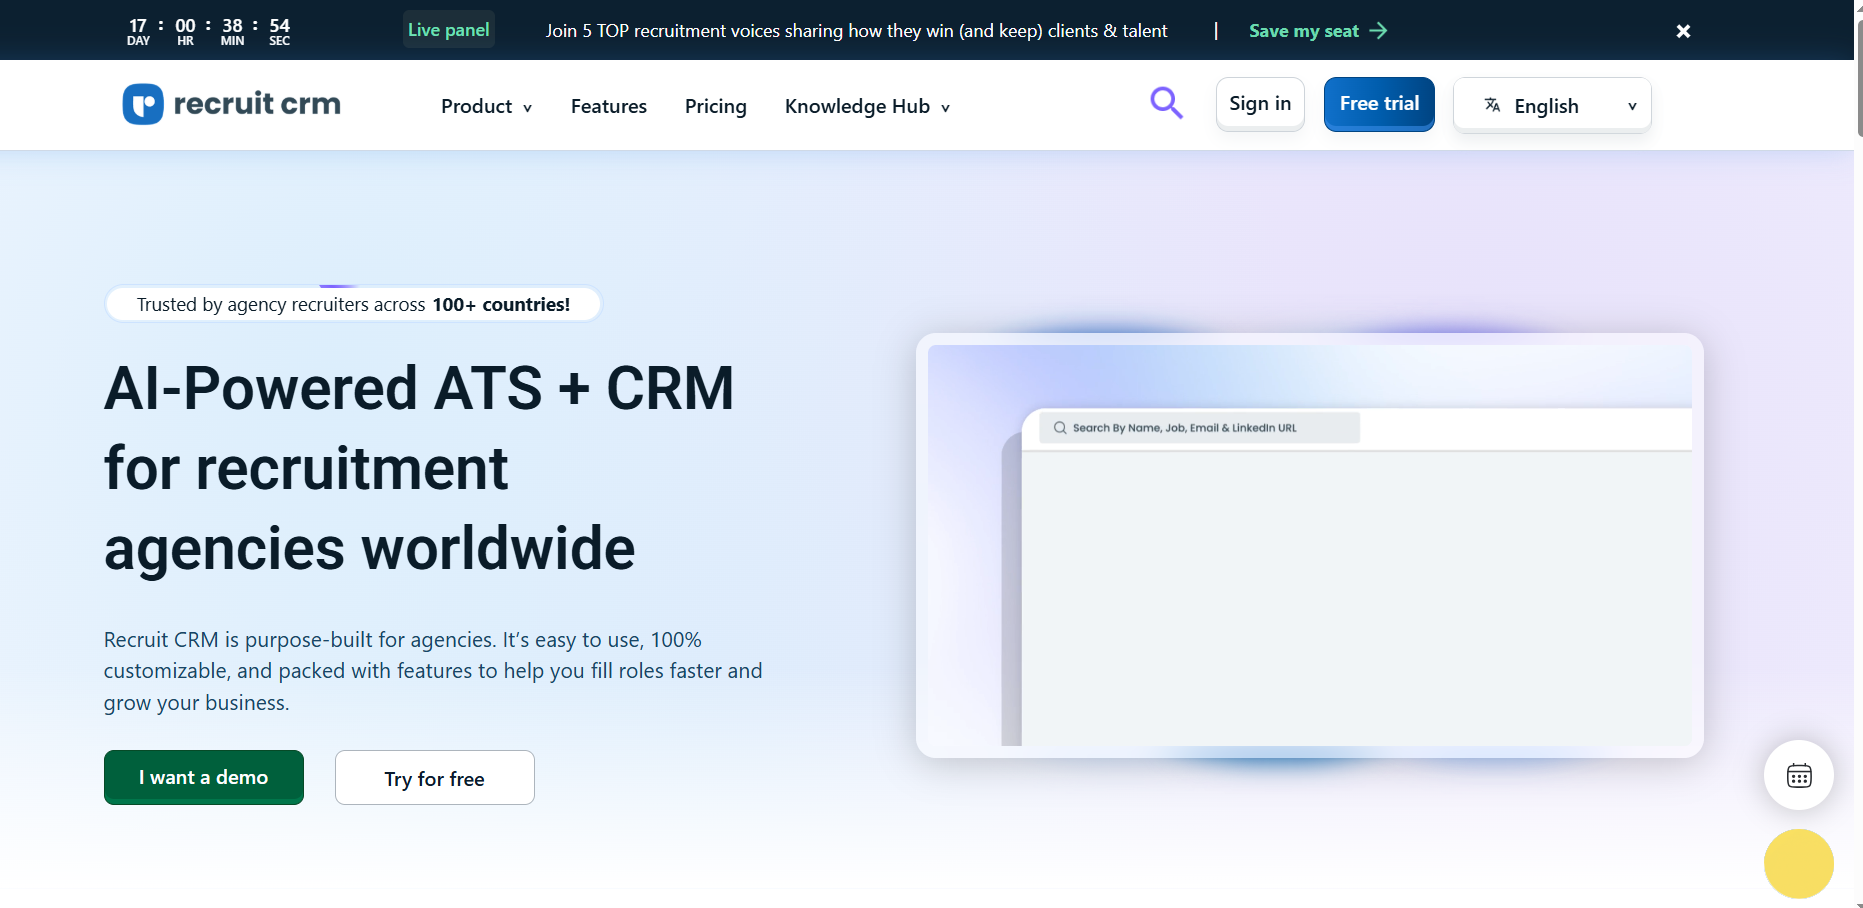Start a Free trial
The width and height of the screenshot is (1863, 908).
click(x=1379, y=104)
